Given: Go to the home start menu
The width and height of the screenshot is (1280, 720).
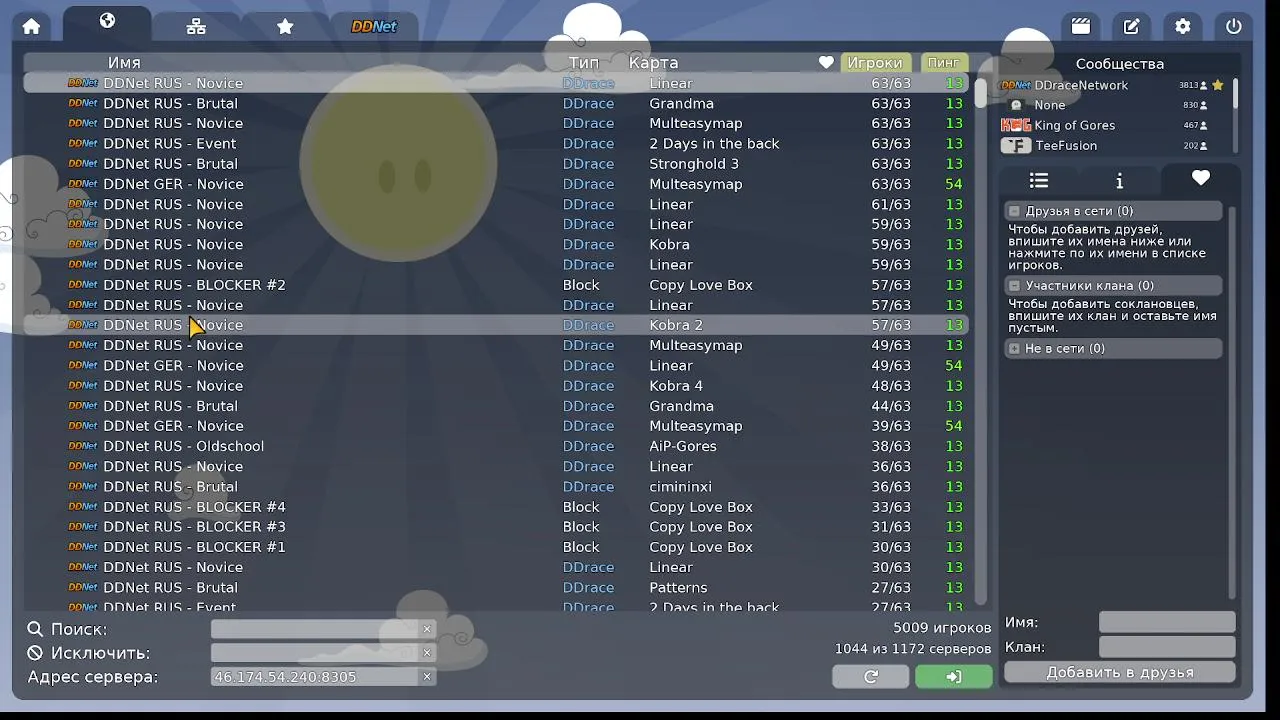Looking at the screenshot, I should [x=31, y=27].
